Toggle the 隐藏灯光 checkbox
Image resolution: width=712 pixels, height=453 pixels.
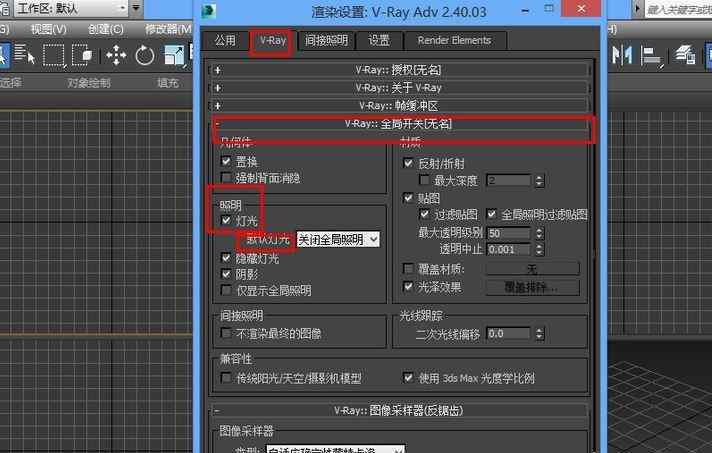pyautogui.click(x=226, y=258)
